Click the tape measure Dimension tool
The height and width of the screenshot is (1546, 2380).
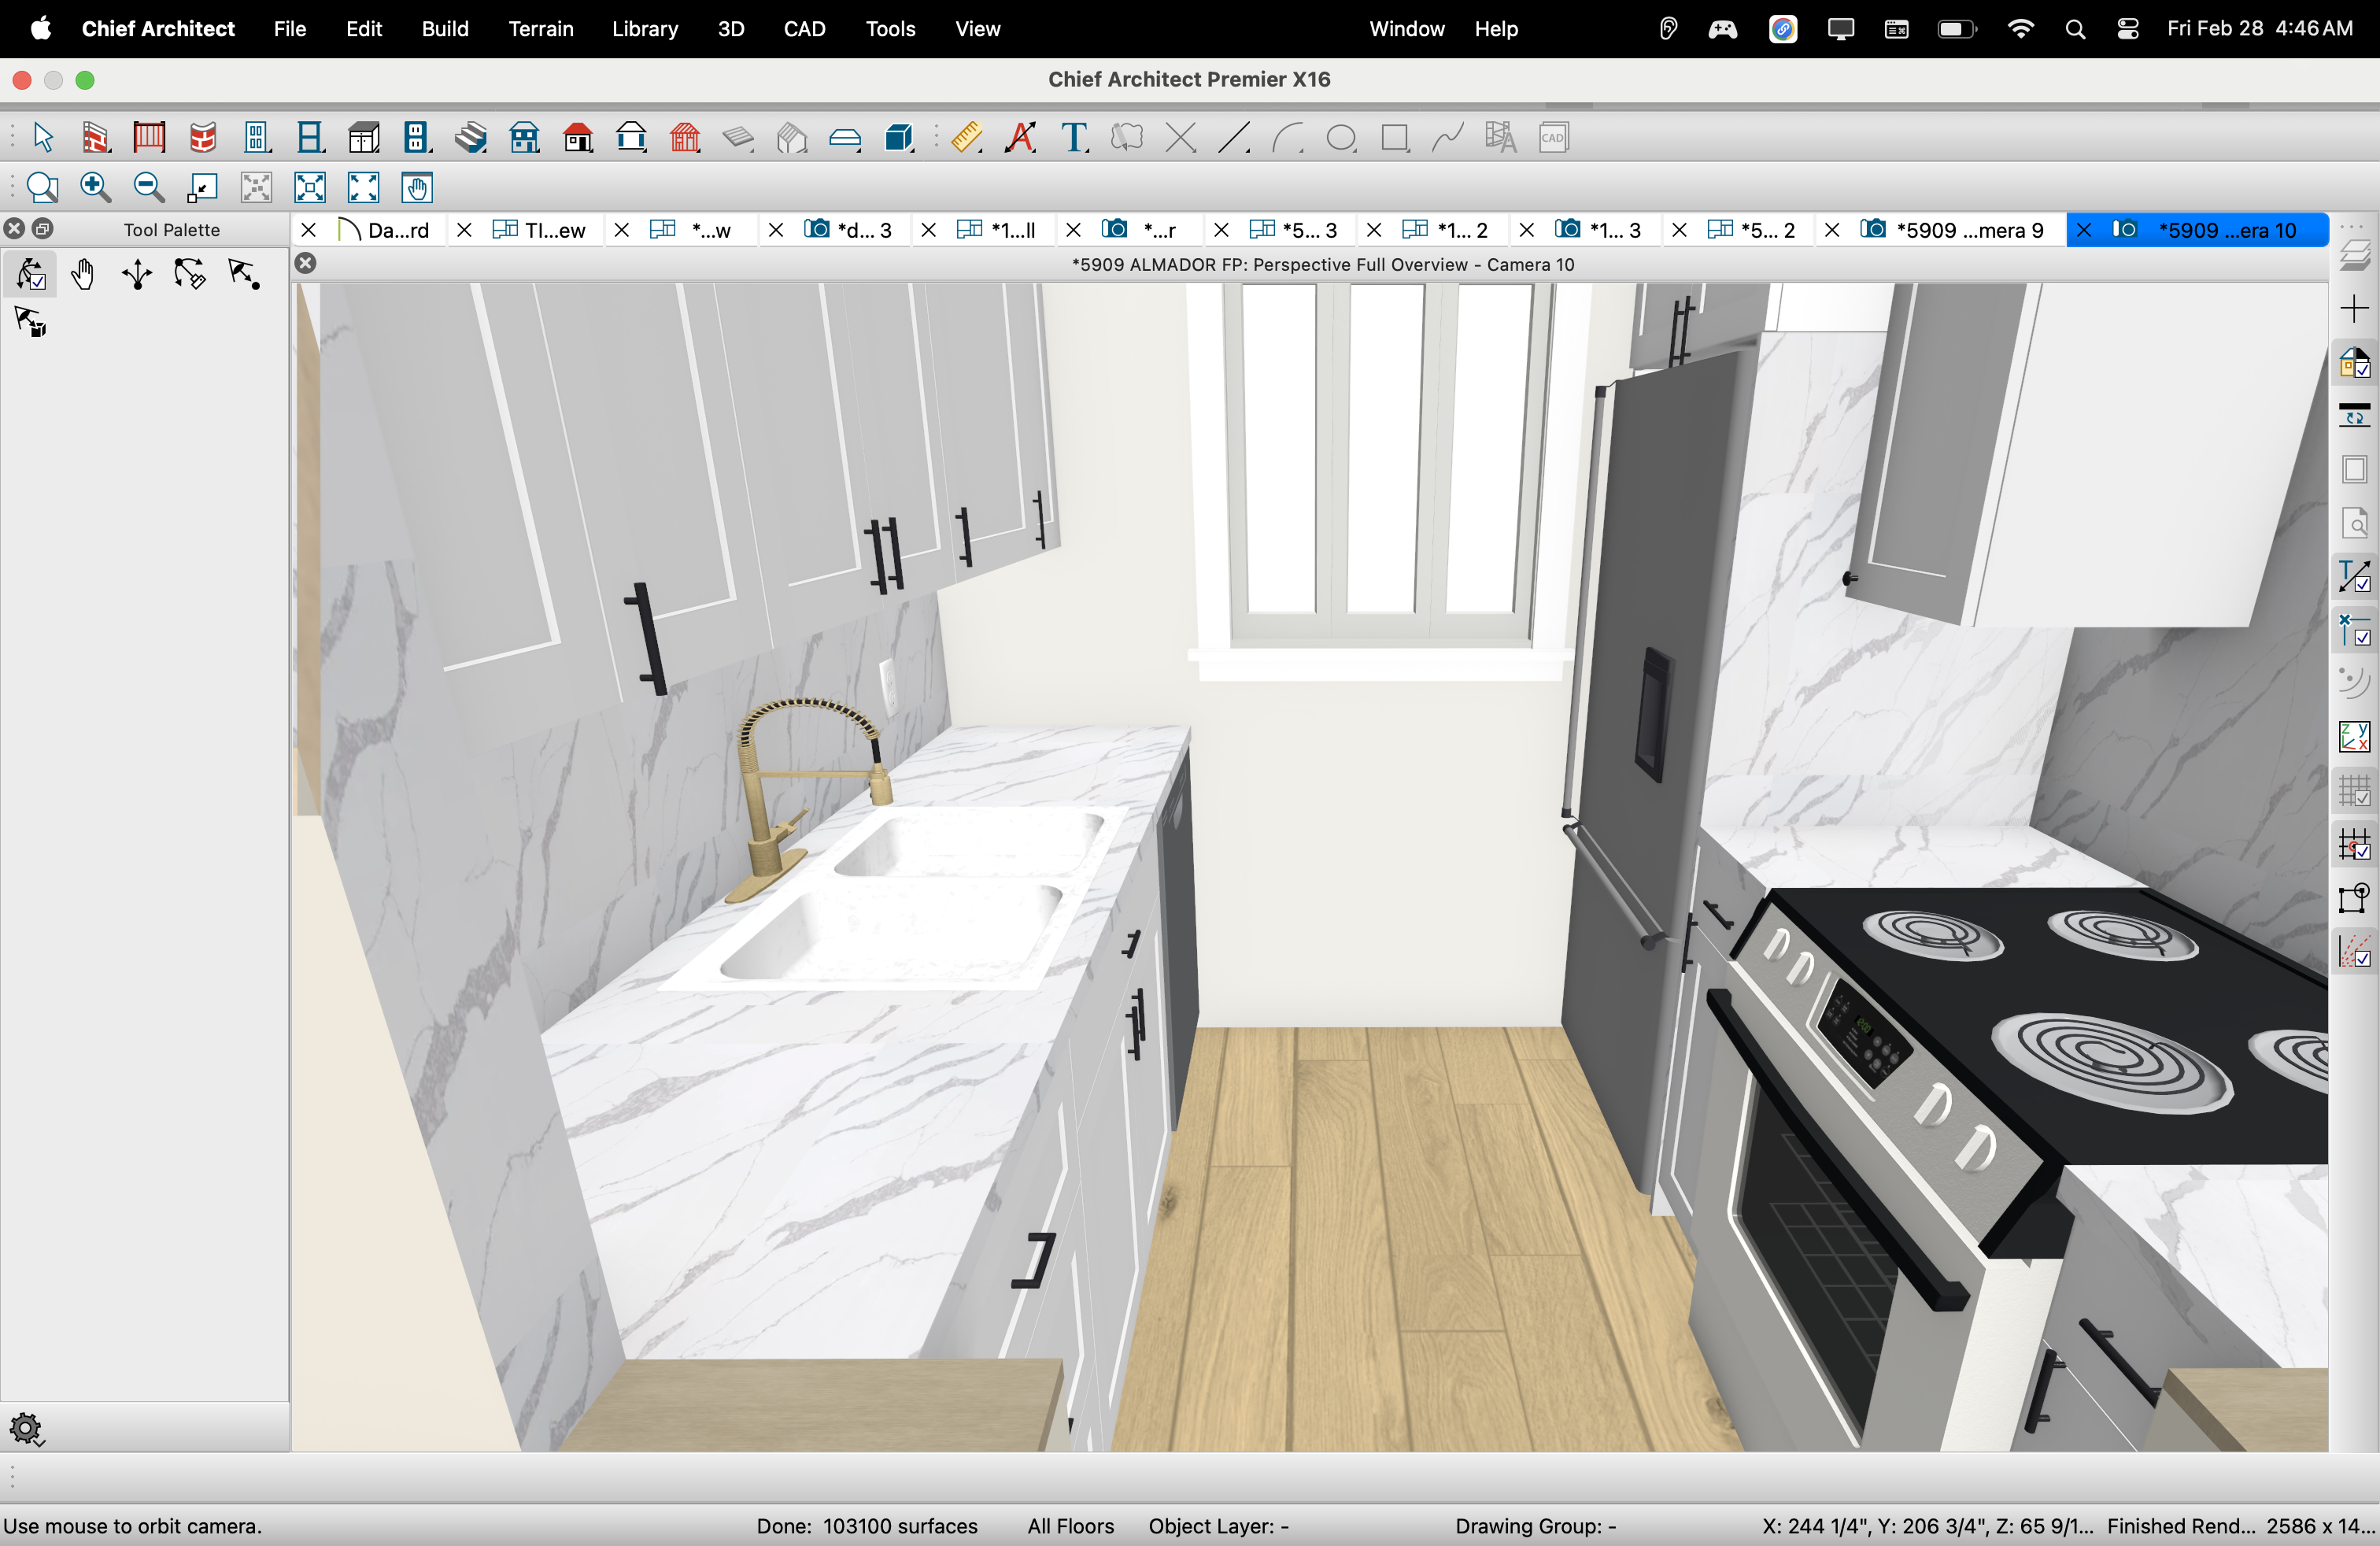pos(965,137)
